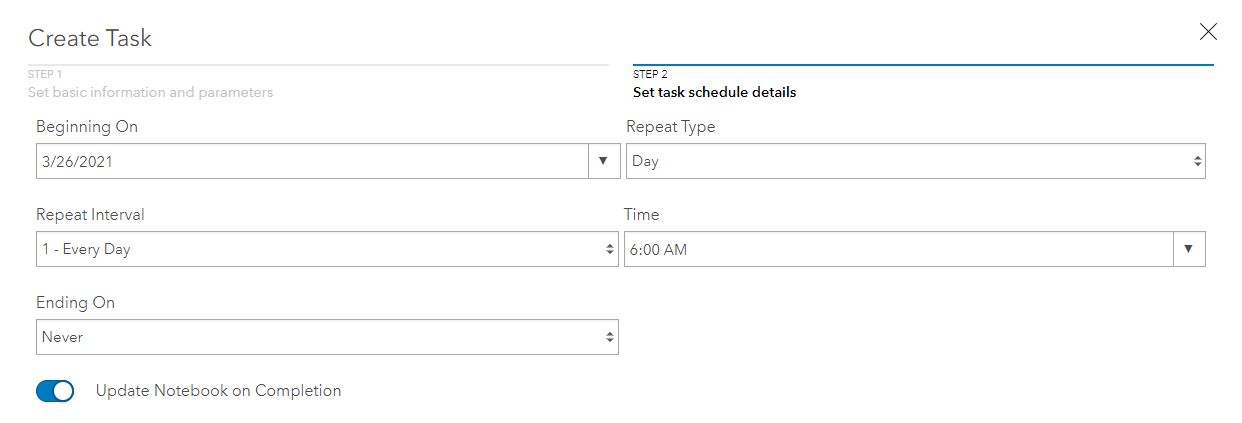1242x423 pixels.
Task: Open the Repeat Type Day dropdown
Action: click(x=905, y=161)
